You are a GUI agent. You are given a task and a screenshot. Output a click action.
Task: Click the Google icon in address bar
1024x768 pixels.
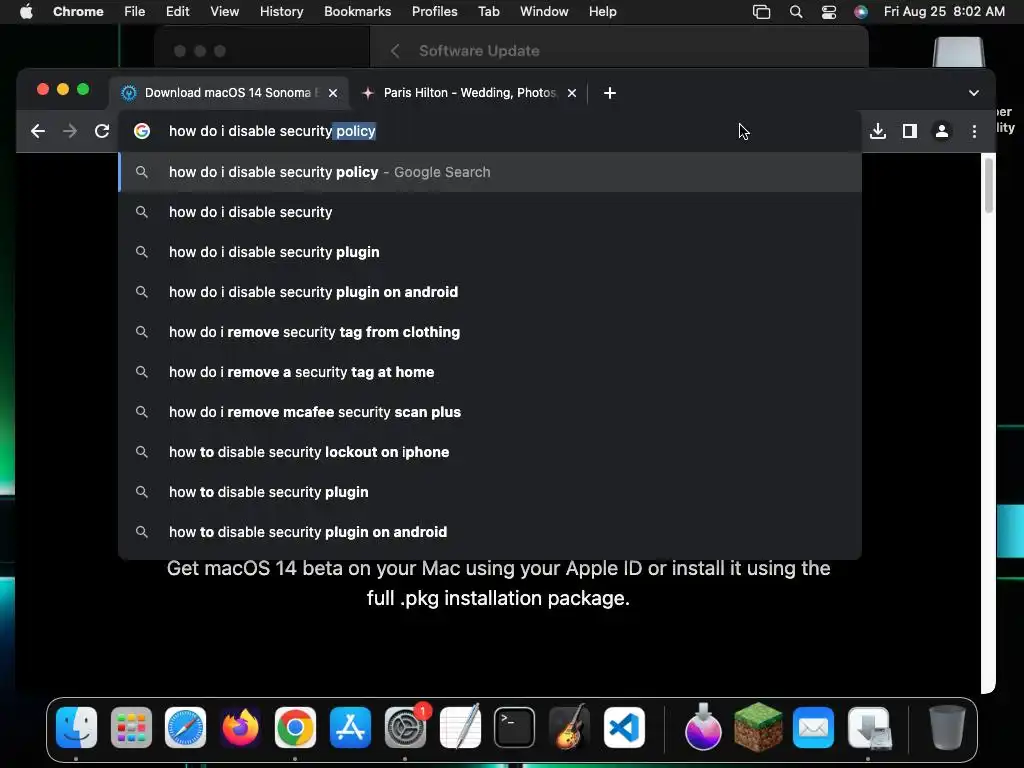point(142,131)
